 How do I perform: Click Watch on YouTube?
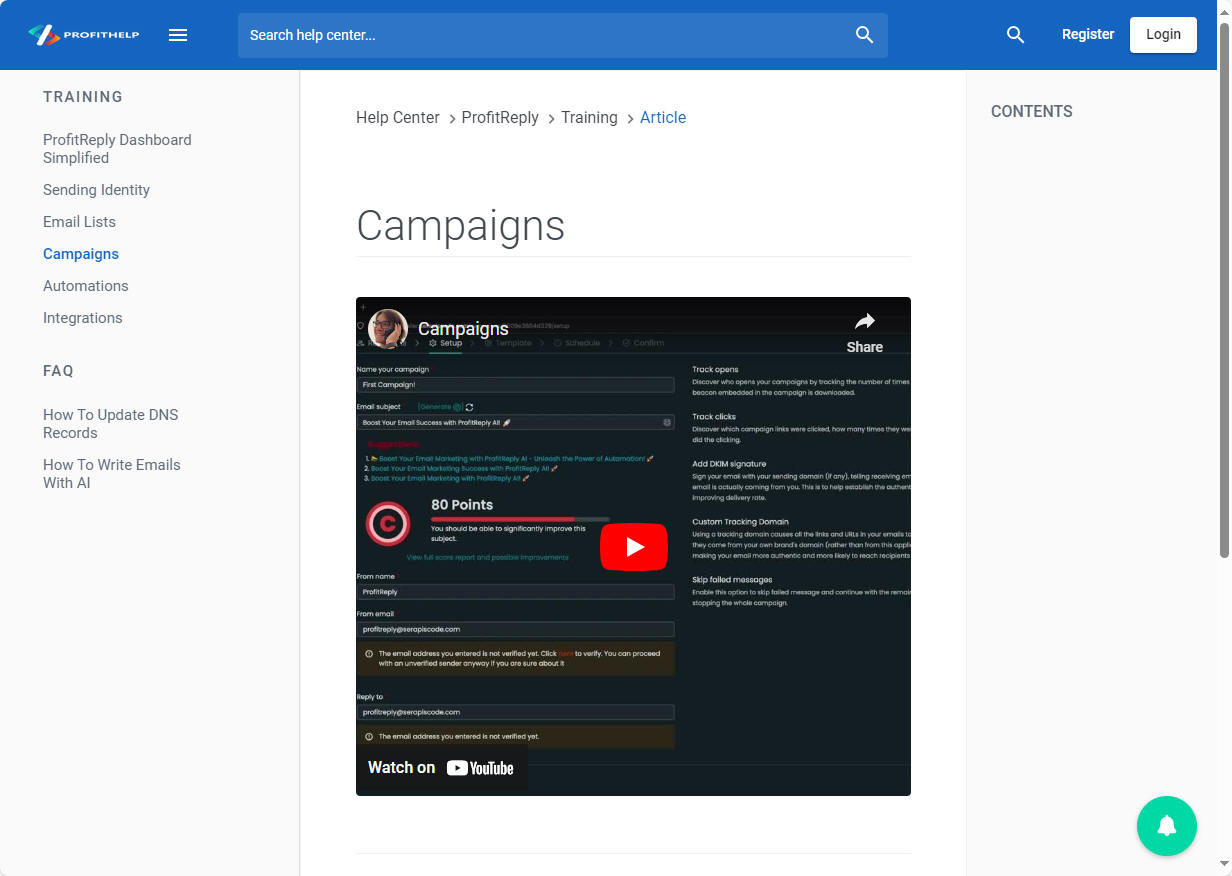(x=441, y=768)
